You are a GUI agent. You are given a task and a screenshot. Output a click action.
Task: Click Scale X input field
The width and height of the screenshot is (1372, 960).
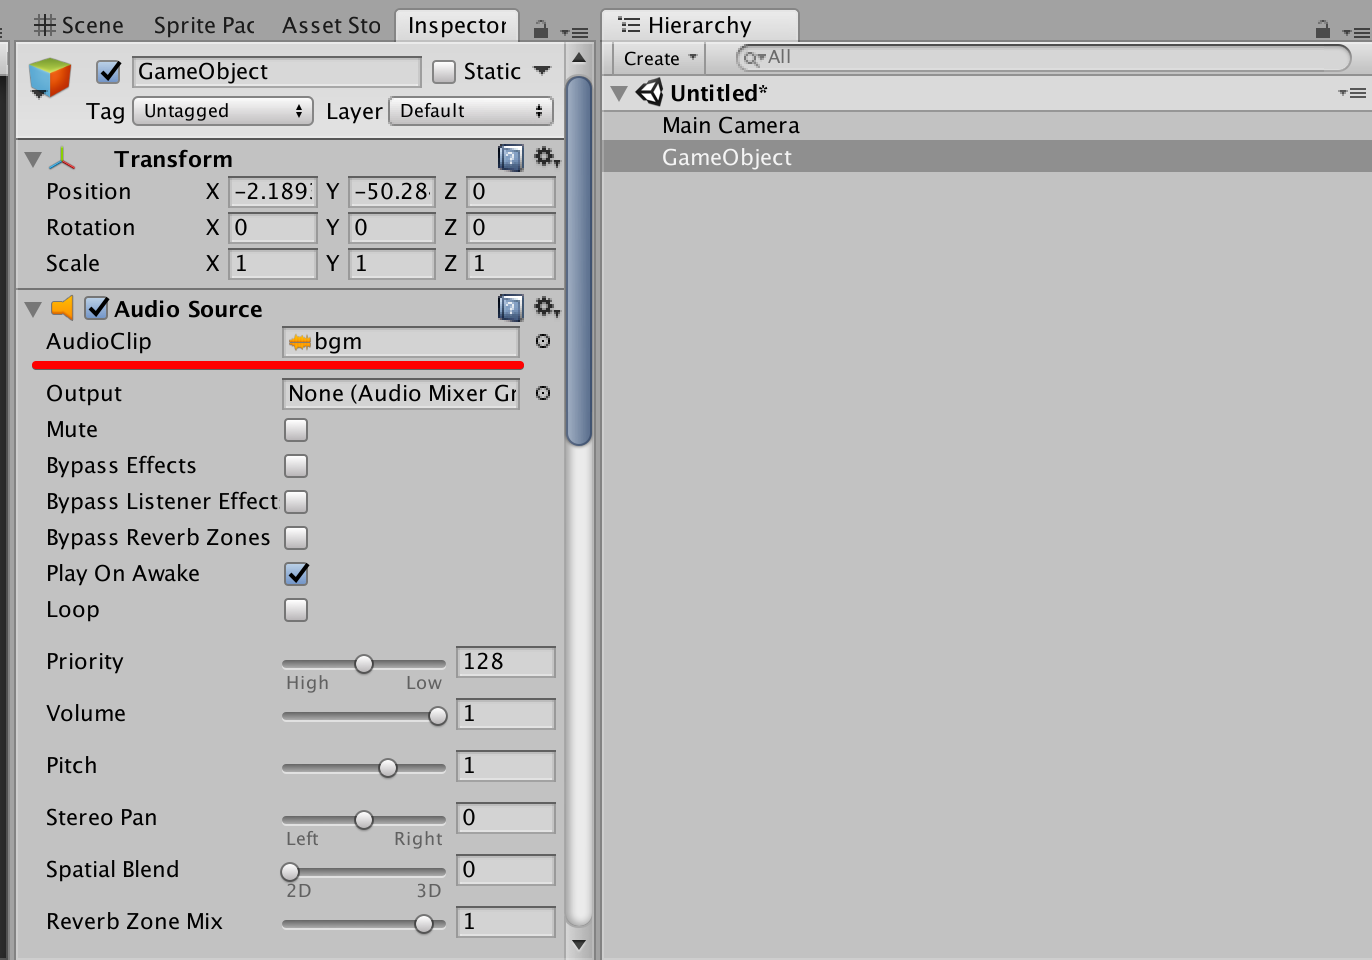coord(273,264)
